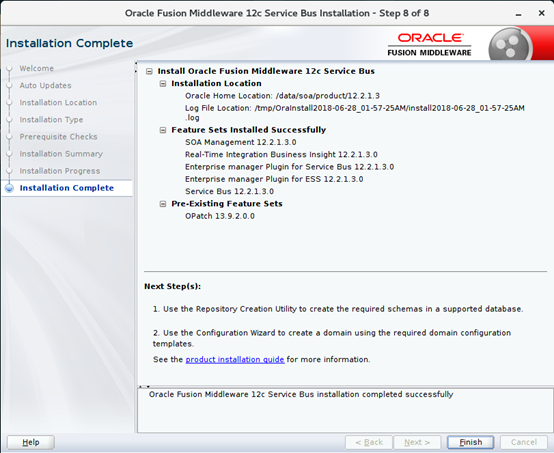Image resolution: width=554 pixels, height=453 pixels.
Task: Select the Oracle Home Location line
Action: (282, 96)
